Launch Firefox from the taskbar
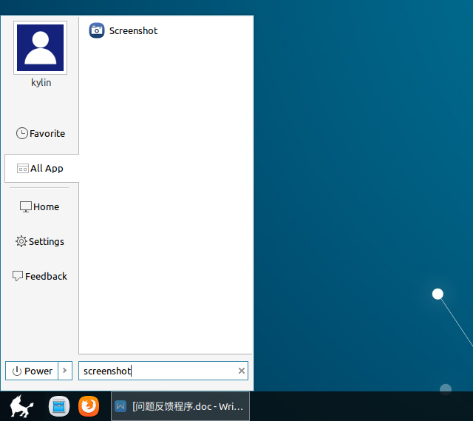 coord(89,406)
